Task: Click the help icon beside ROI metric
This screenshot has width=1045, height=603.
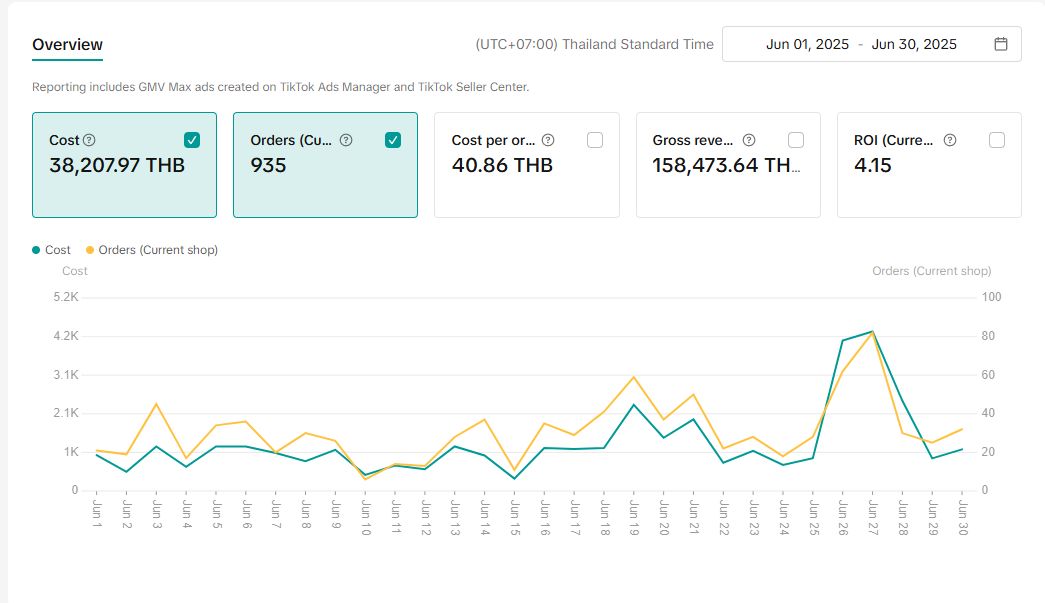Action: [950, 140]
